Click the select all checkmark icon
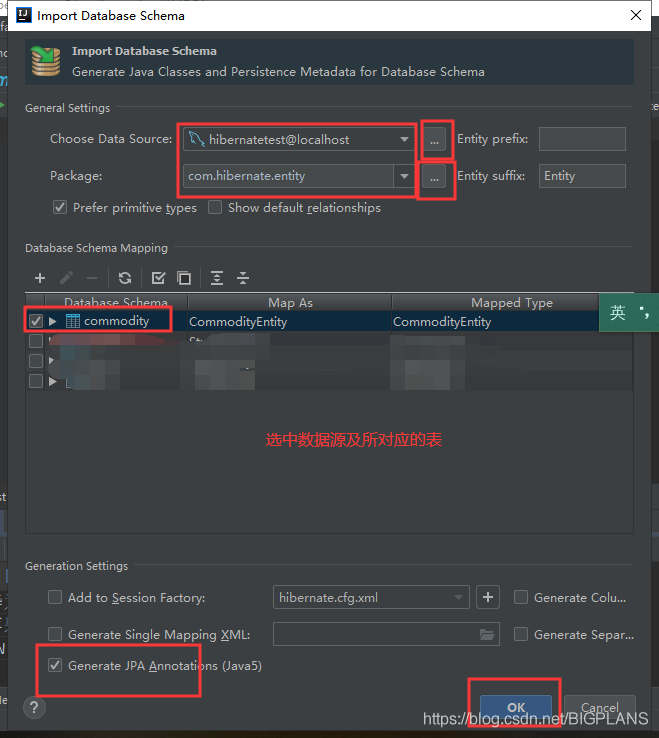659x738 pixels. (x=158, y=278)
